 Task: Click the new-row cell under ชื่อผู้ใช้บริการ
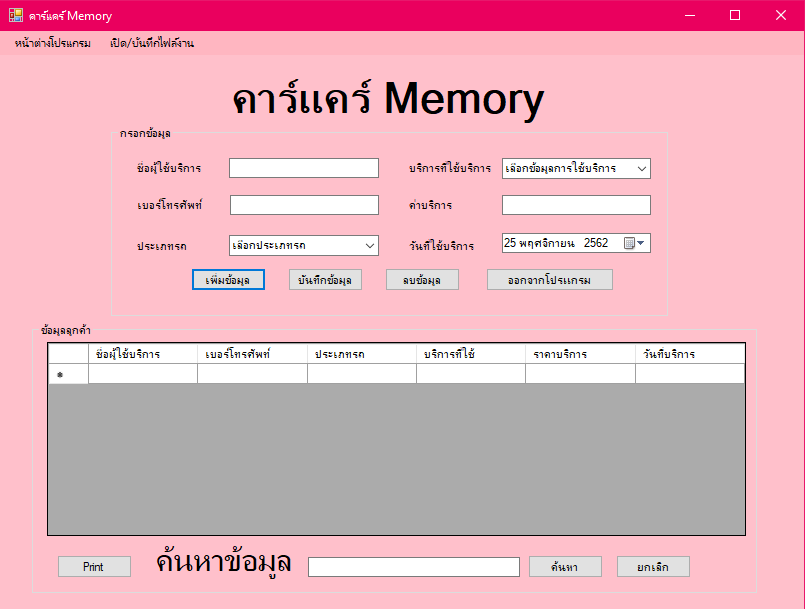143,374
